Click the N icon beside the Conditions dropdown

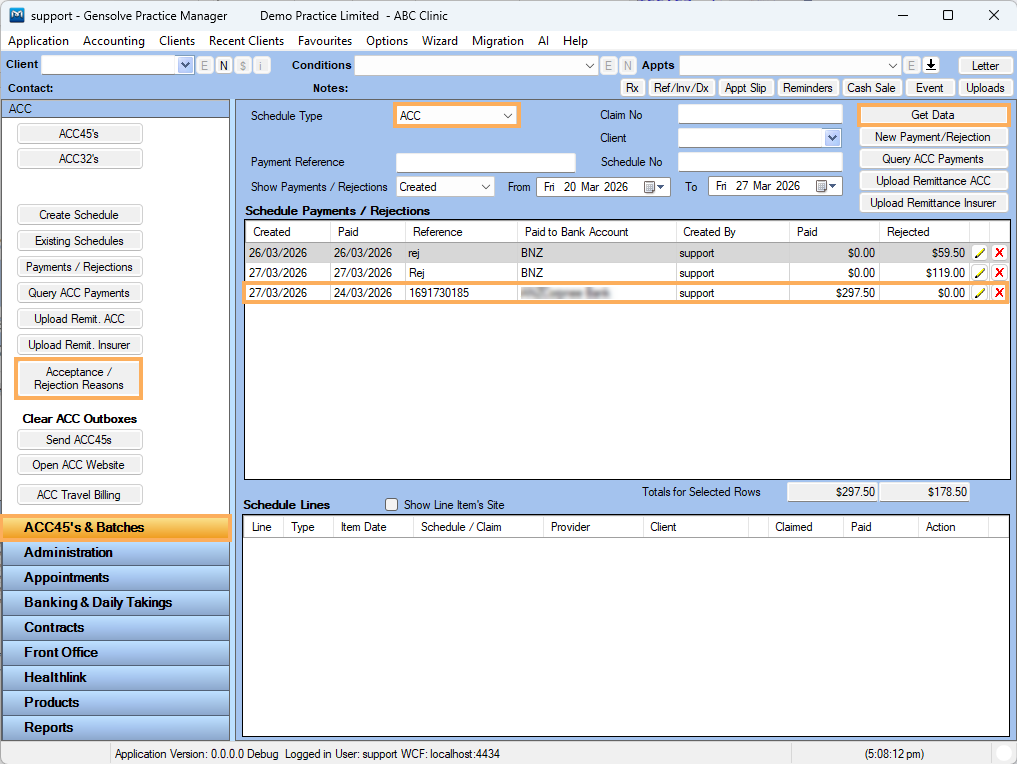click(627, 66)
